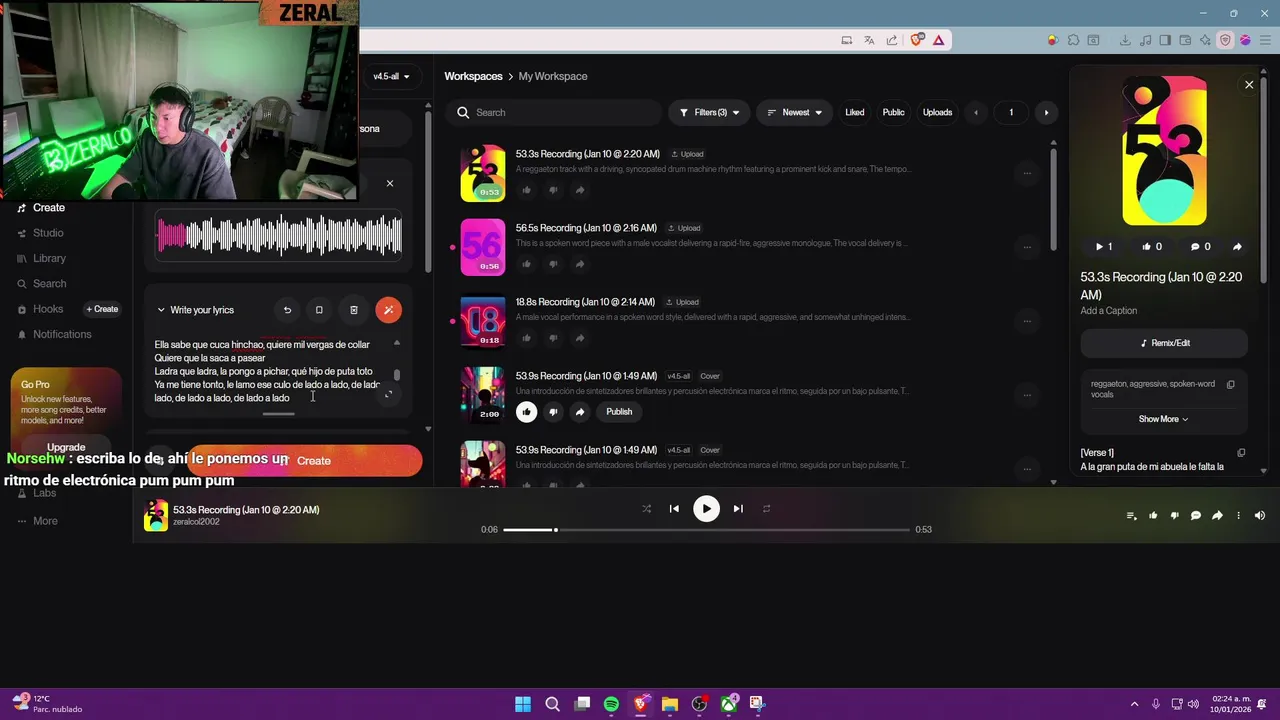
Task: Like the 53.3s Recording in list
Action: click(x=527, y=190)
